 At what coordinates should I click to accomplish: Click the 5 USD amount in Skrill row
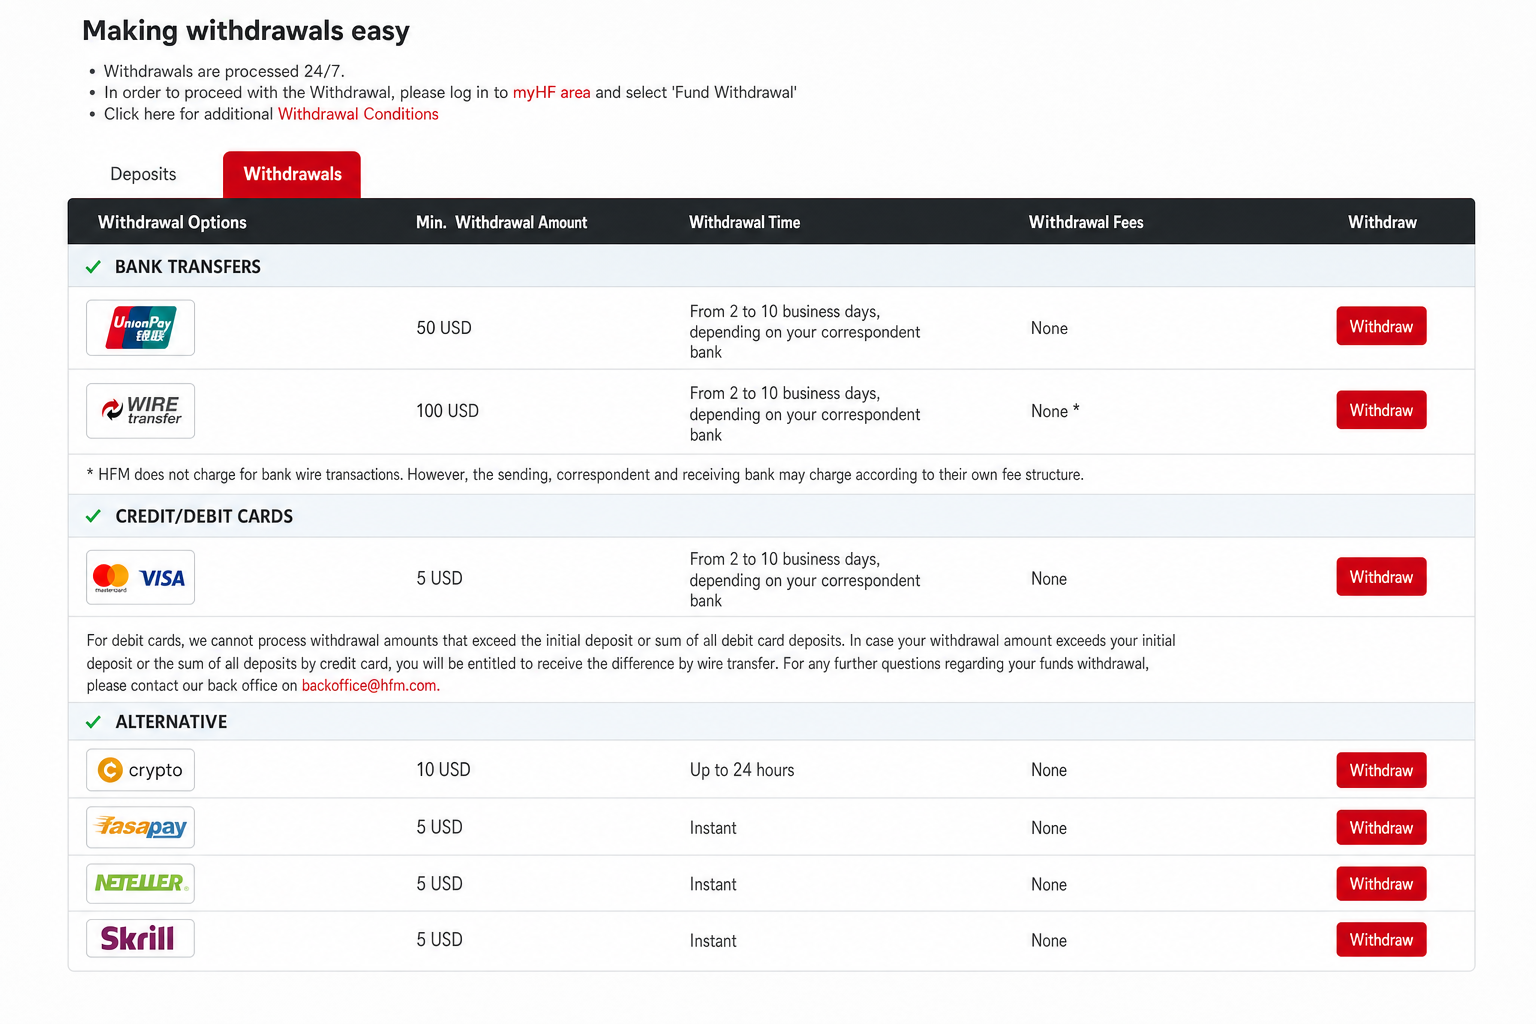pyautogui.click(x=439, y=940)
